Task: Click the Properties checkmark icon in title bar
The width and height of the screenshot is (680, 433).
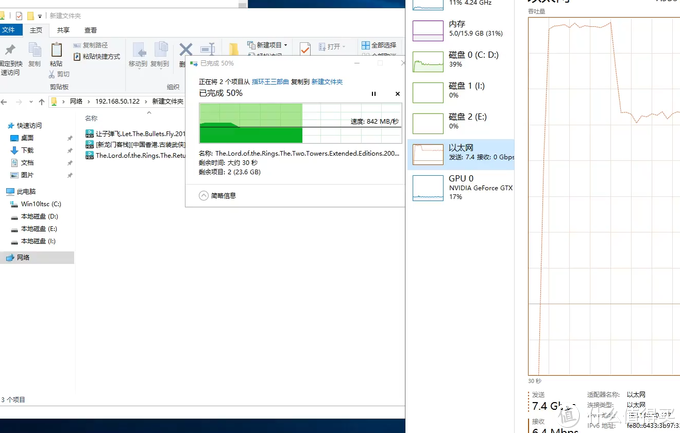Action: (19, 16)
